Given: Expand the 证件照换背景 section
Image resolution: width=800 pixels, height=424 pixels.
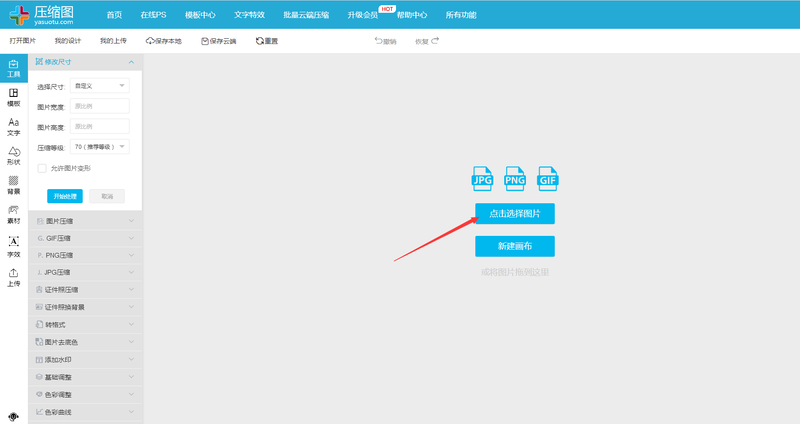Looking at the screenshot, I should coord(85,307).
